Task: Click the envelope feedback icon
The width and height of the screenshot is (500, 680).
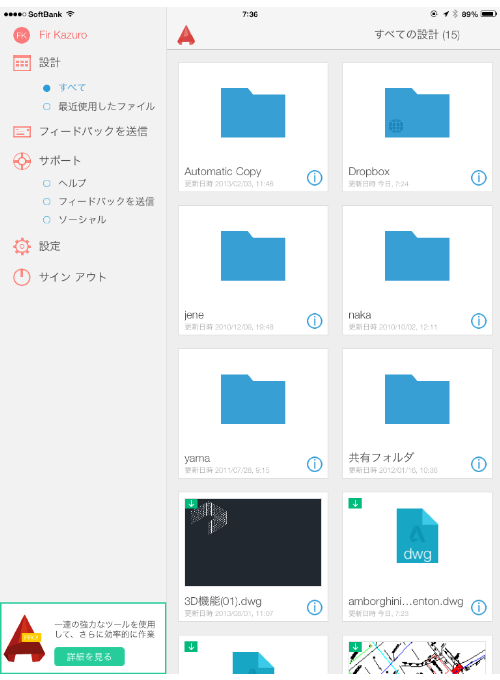Action: [22, 132]
